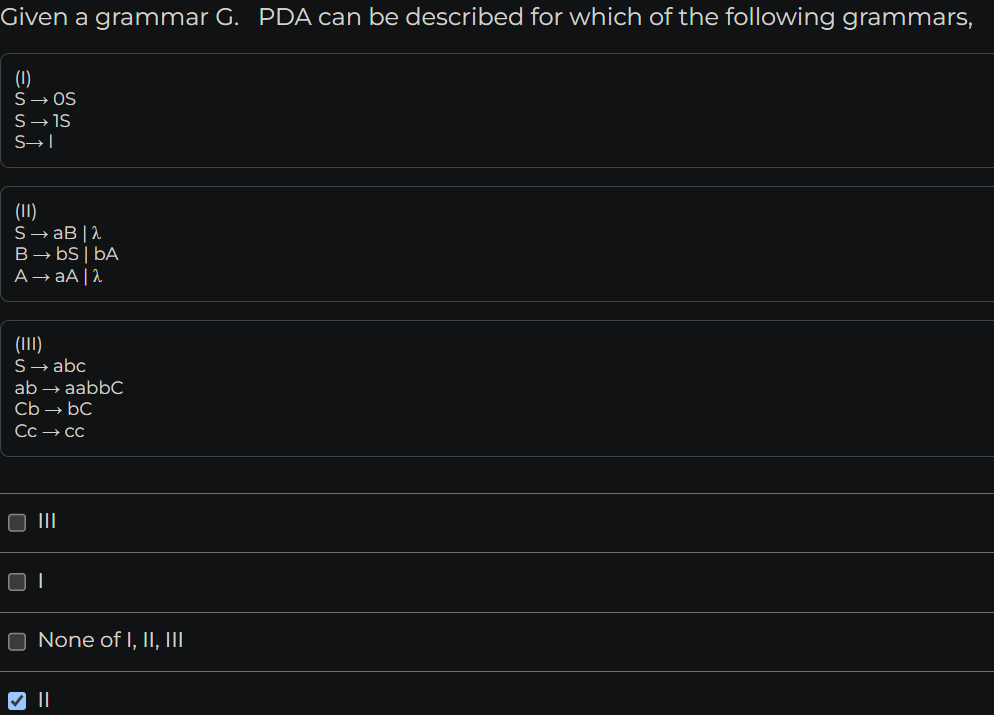The width and height of the screenshot is (994, 715).
Task: Check the 'None of I, II, III' checkbox
Action: coord(17,641)
